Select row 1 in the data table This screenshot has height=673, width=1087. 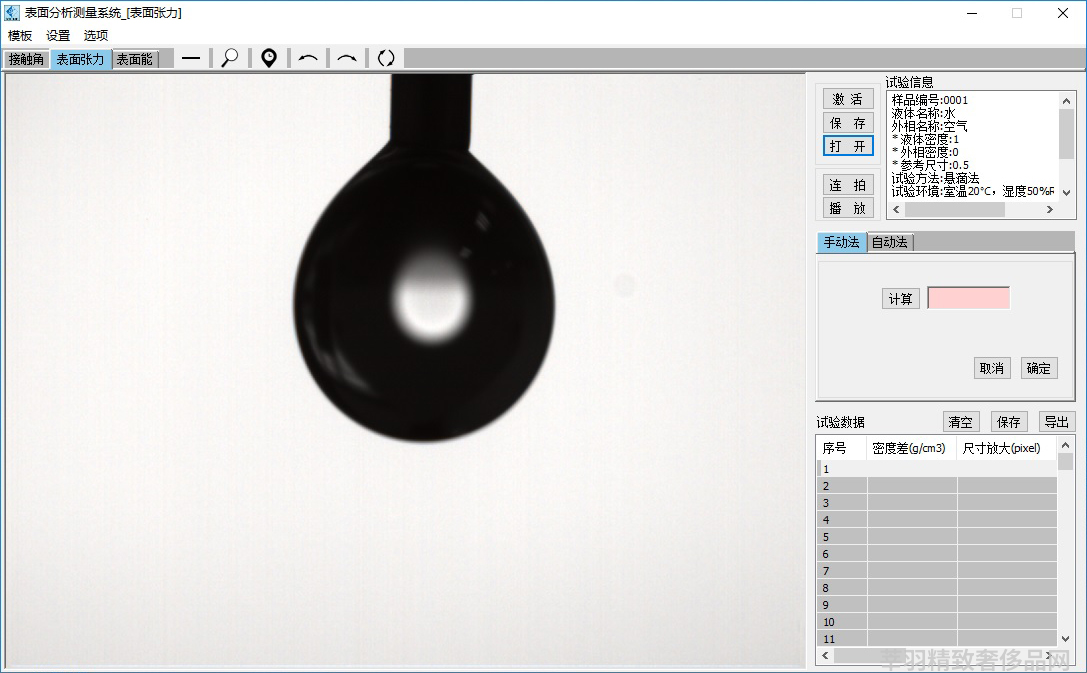point(937,469)
